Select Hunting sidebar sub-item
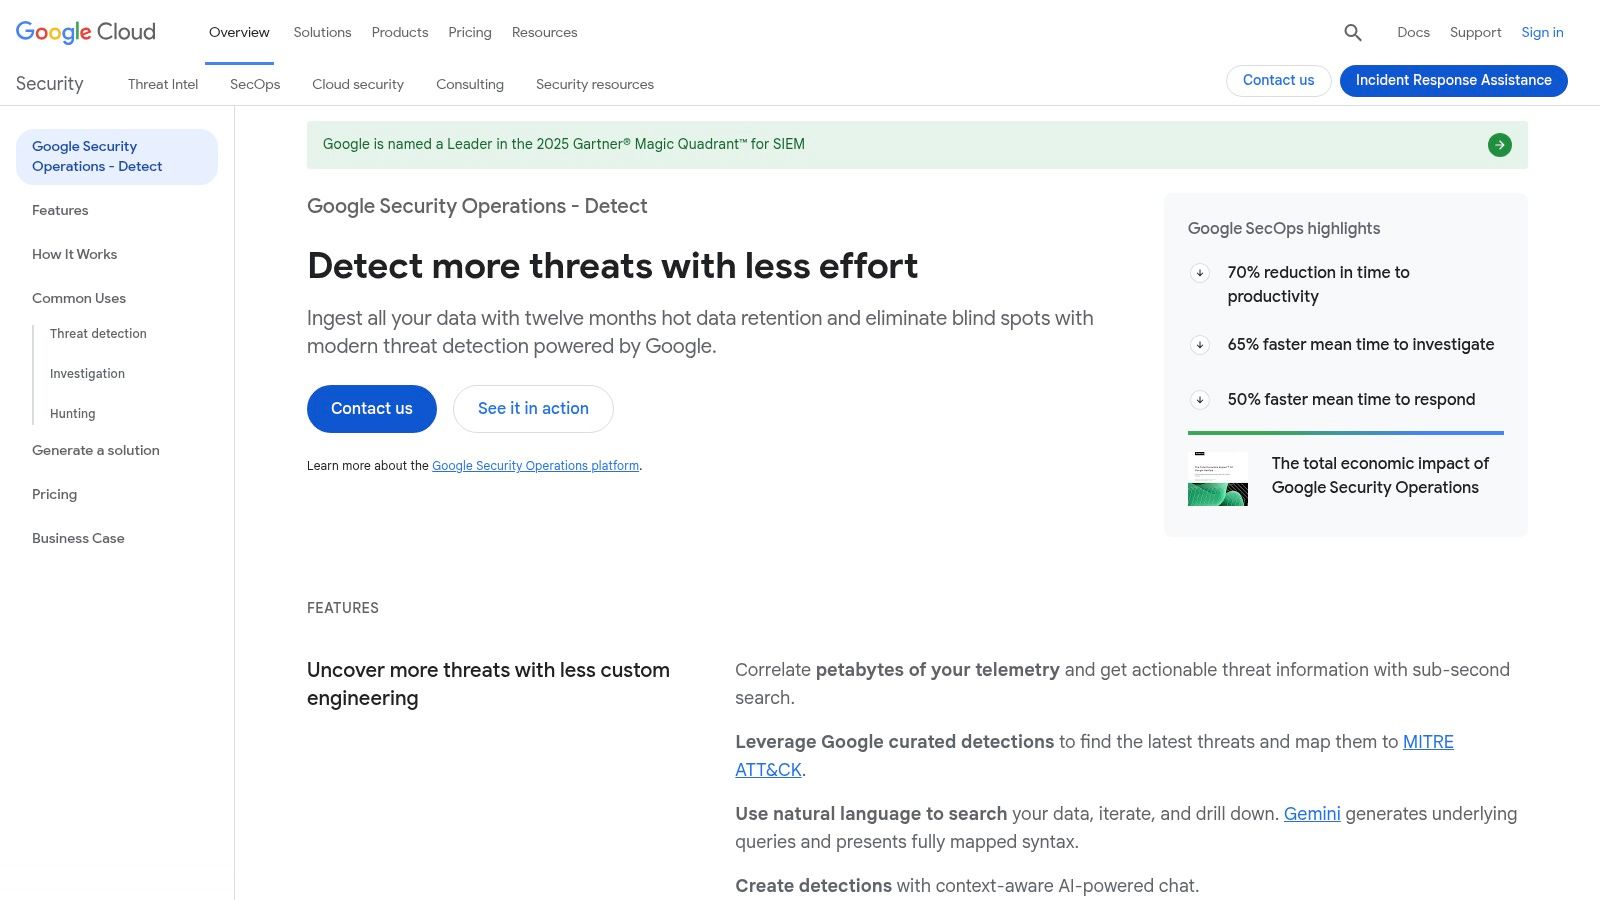Screen dimensions: 1600x900 coord(73,414)
